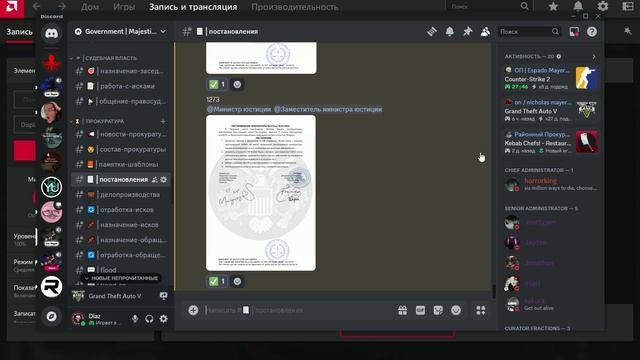
Task: Toggle checkmark reaction under upper document
Action: [x=217, y=84]
